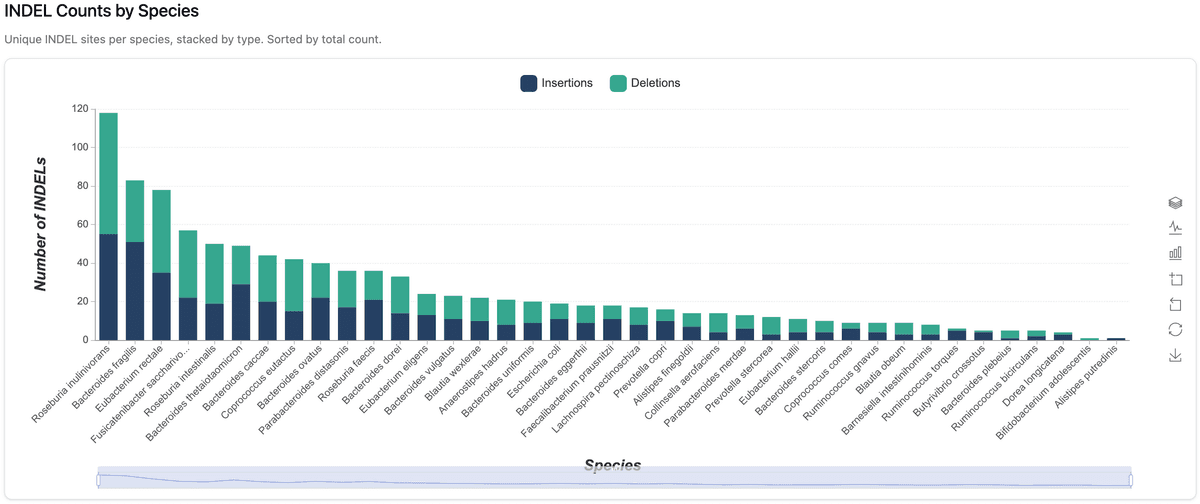Click the Roseburia inulinivorans deletions bar segment
This screenshot has height=504, width=1200.
pos(108,173)
